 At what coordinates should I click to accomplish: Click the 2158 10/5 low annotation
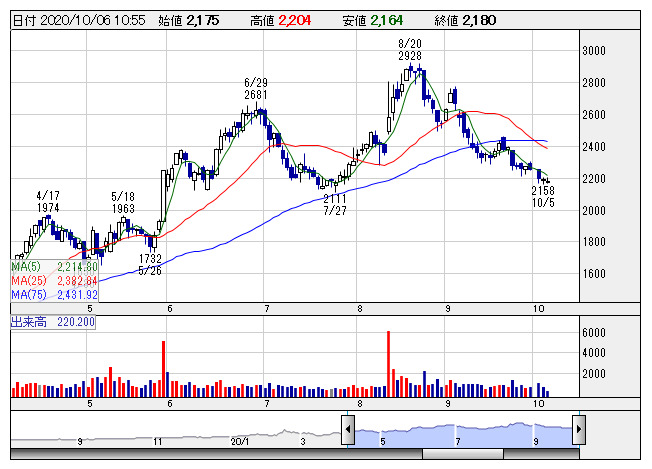[543, 196]
